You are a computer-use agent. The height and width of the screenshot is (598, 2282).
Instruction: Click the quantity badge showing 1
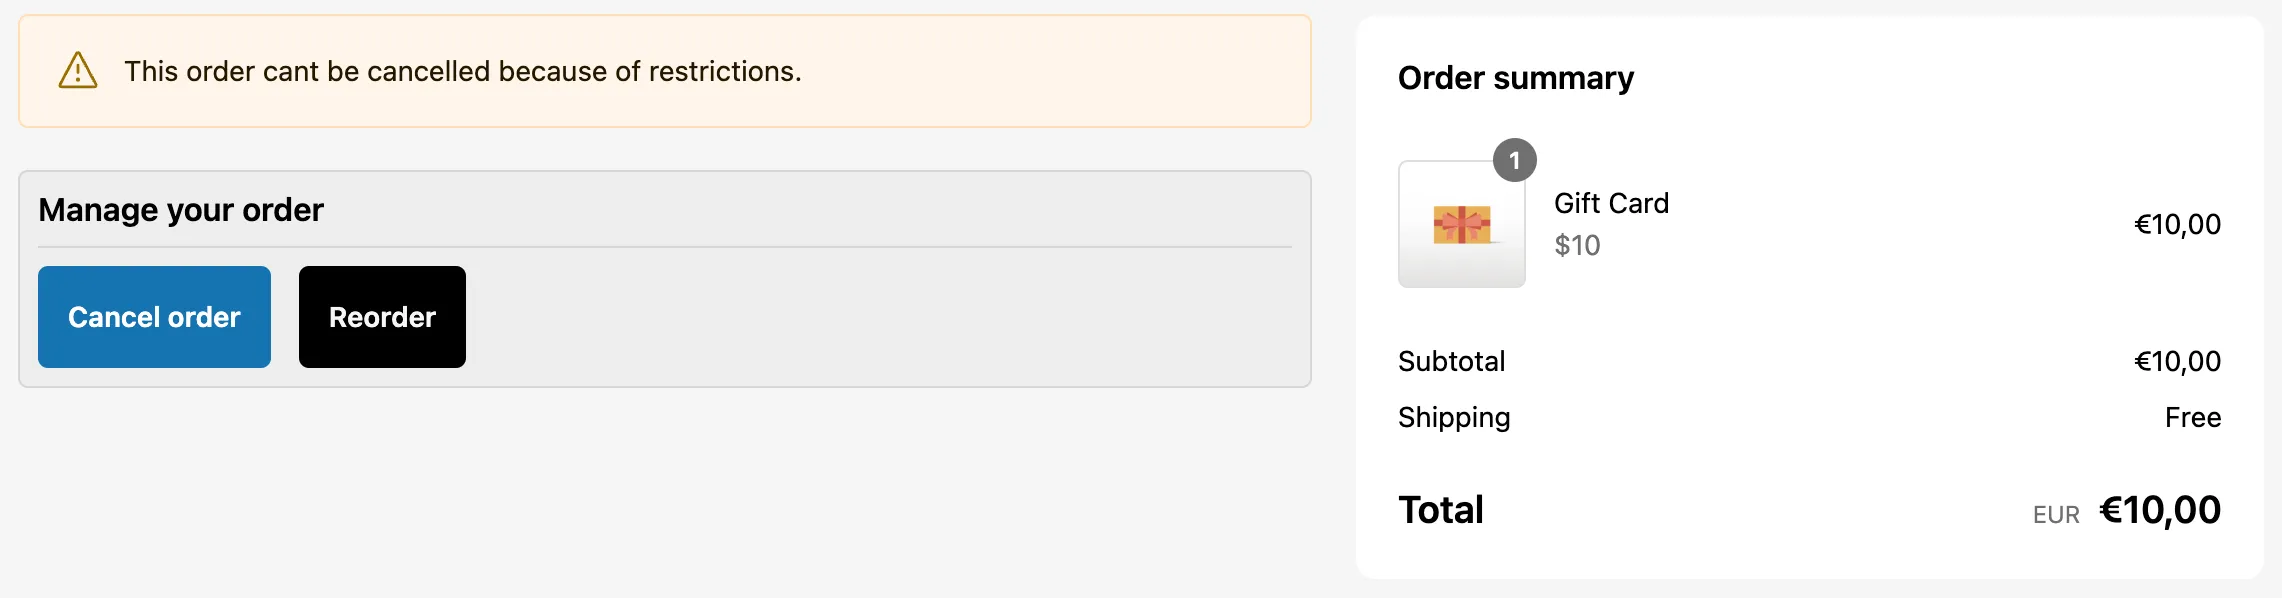1515,159
